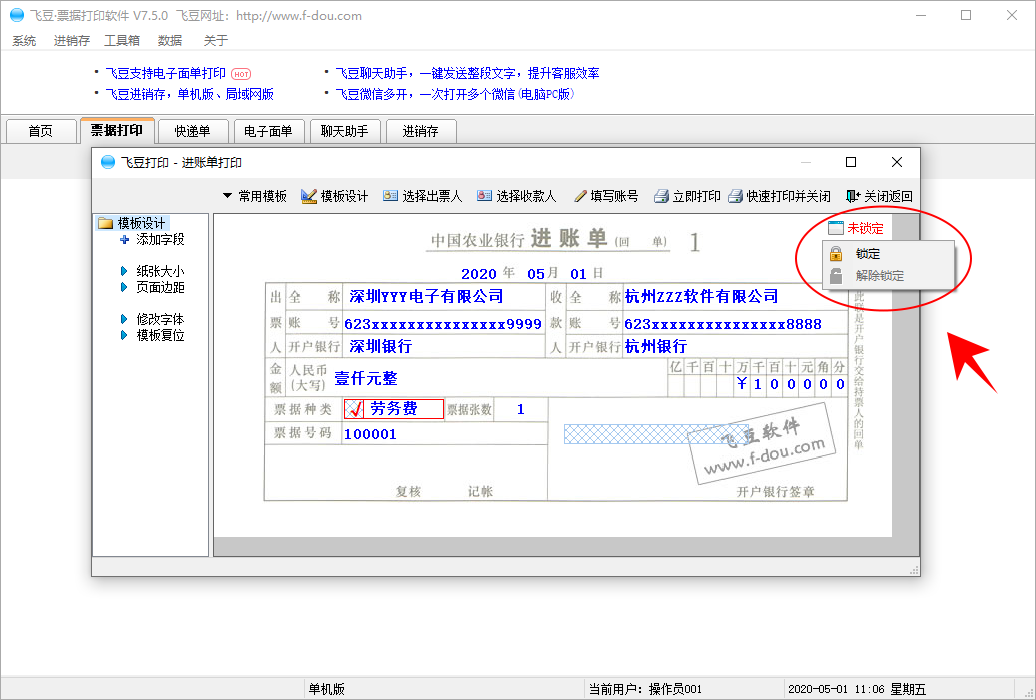
Task: Click the padlock icon for 锁定
Action: tap(836, 253)
